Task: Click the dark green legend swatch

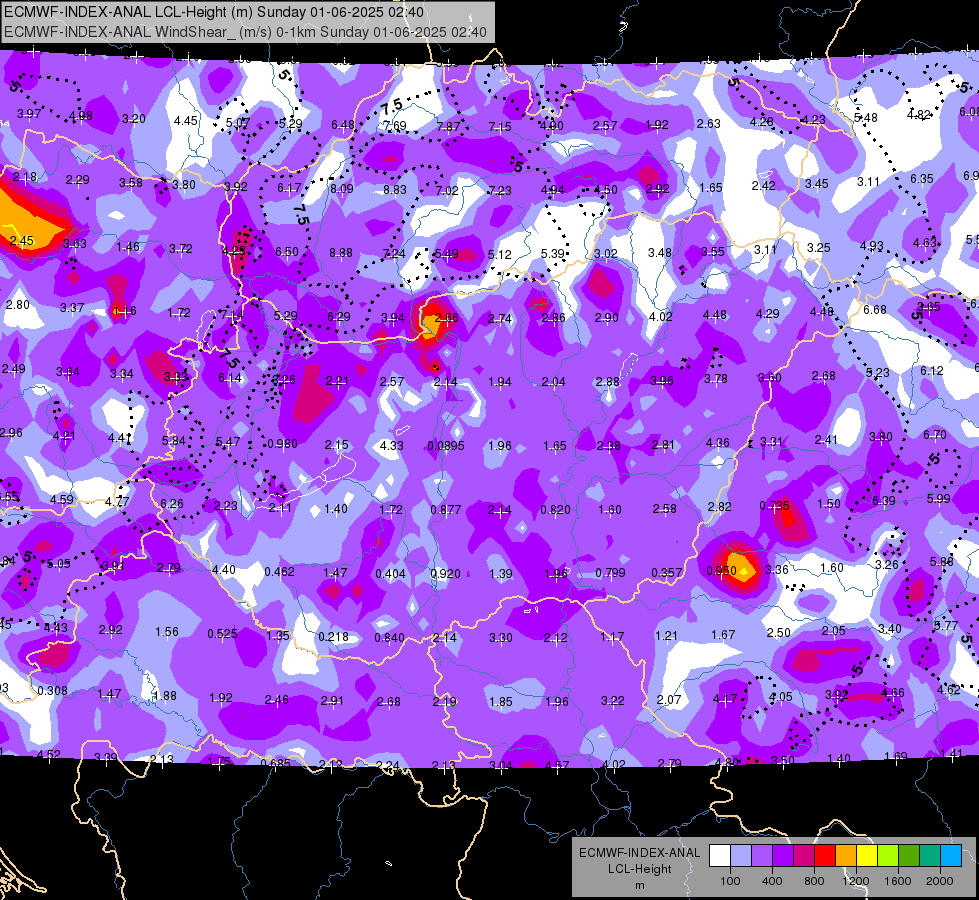Action: coord(909,856)
